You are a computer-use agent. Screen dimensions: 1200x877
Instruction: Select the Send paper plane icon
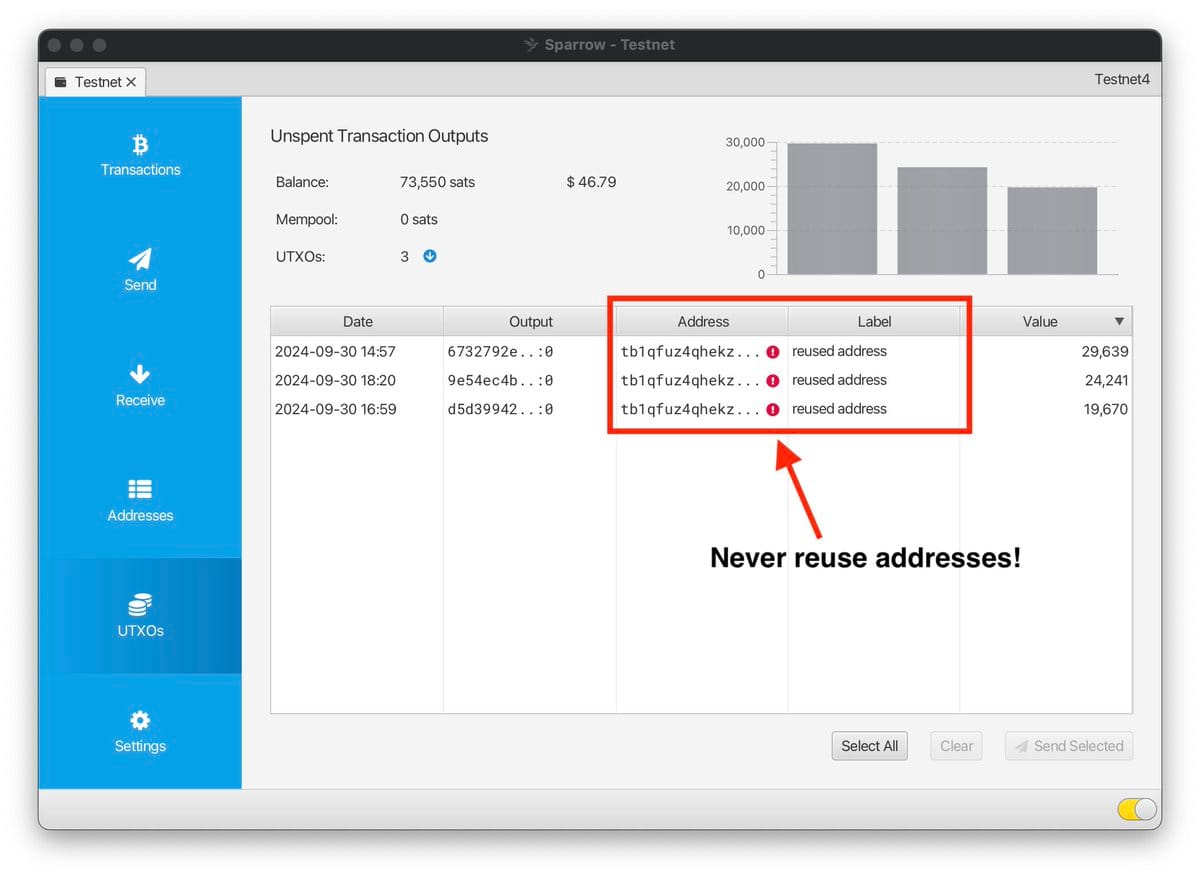pos(140,257)
